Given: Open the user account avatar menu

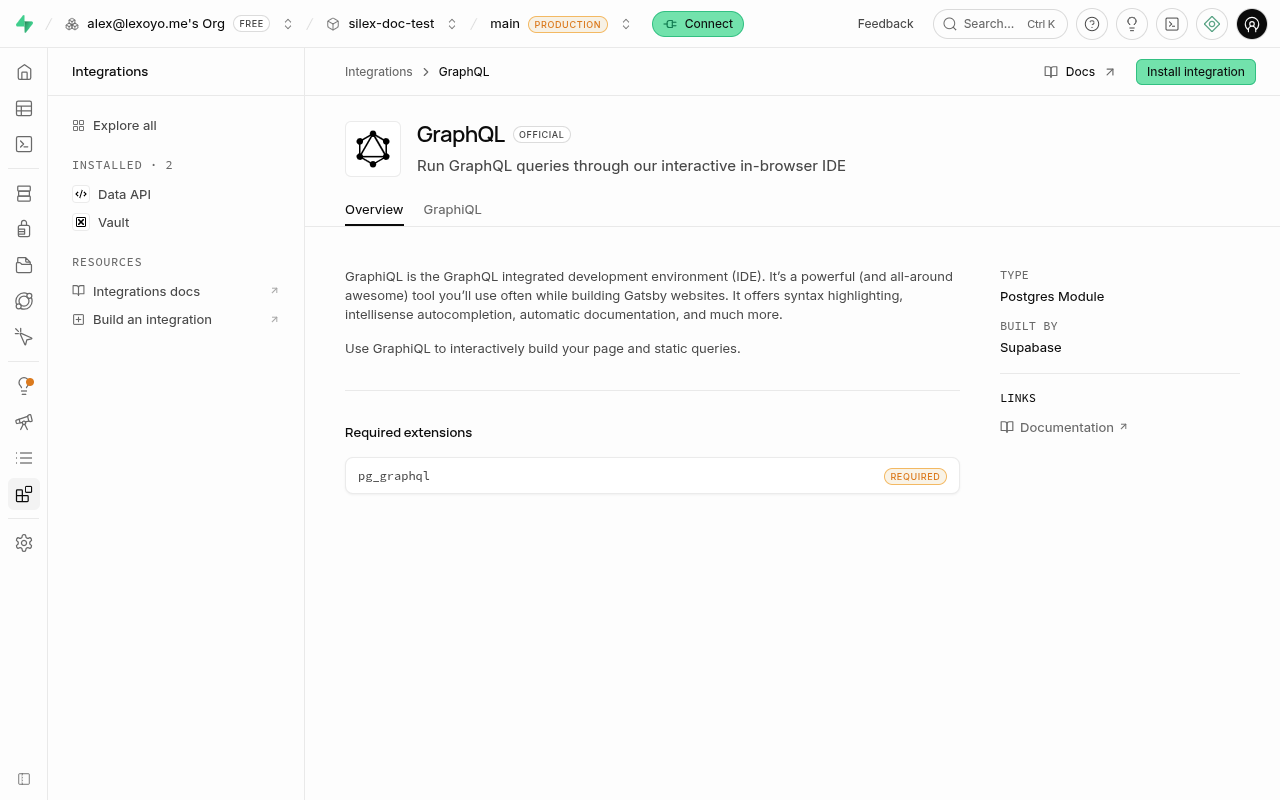Looking at the screenshot, I should coord(1252,24).
